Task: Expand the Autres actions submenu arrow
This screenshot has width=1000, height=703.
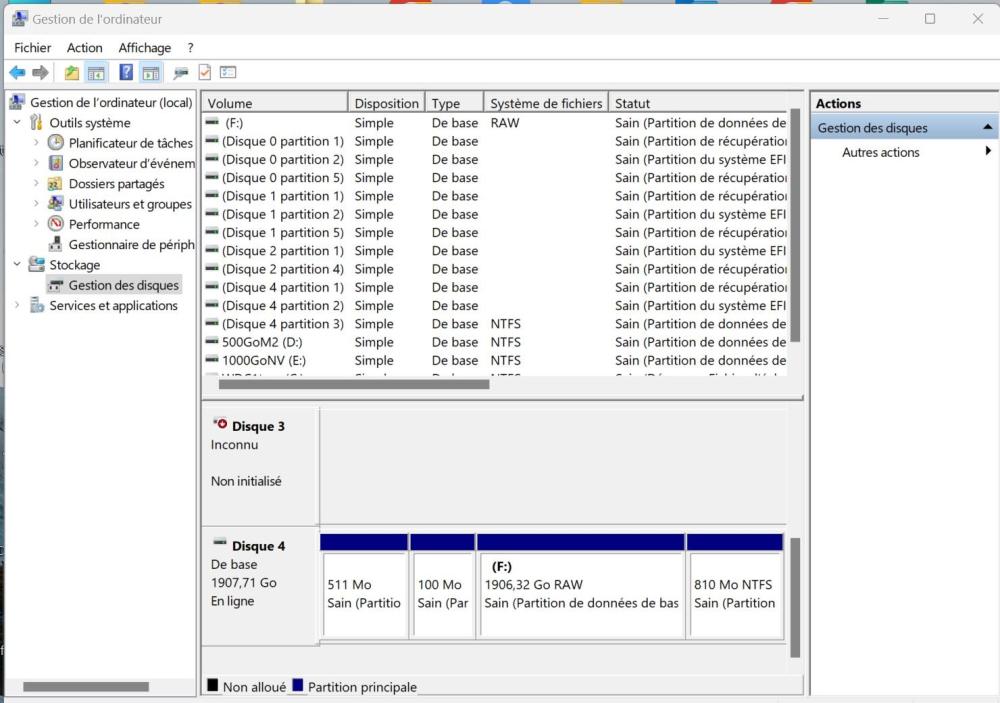Action: pyautogui.click(x=988, y=152)
